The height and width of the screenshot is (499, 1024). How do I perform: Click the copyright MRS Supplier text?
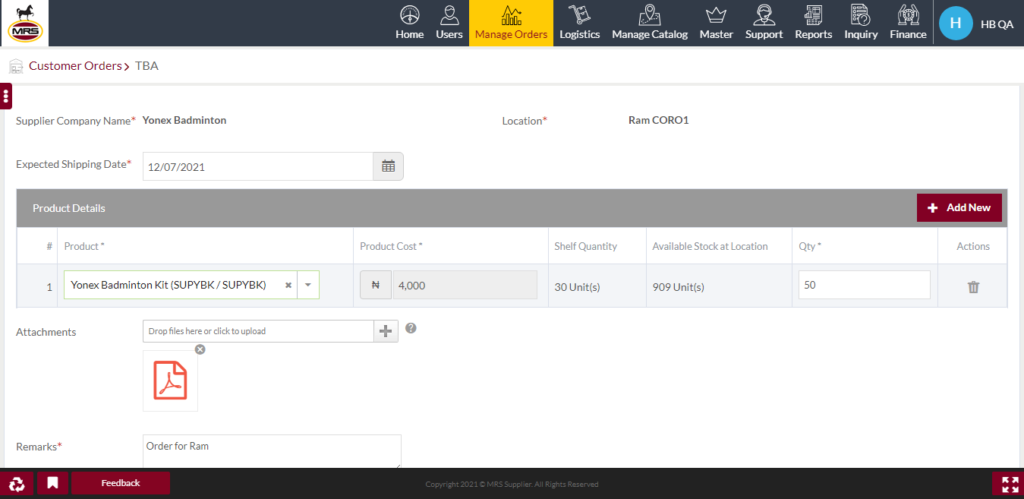[512, 485]
